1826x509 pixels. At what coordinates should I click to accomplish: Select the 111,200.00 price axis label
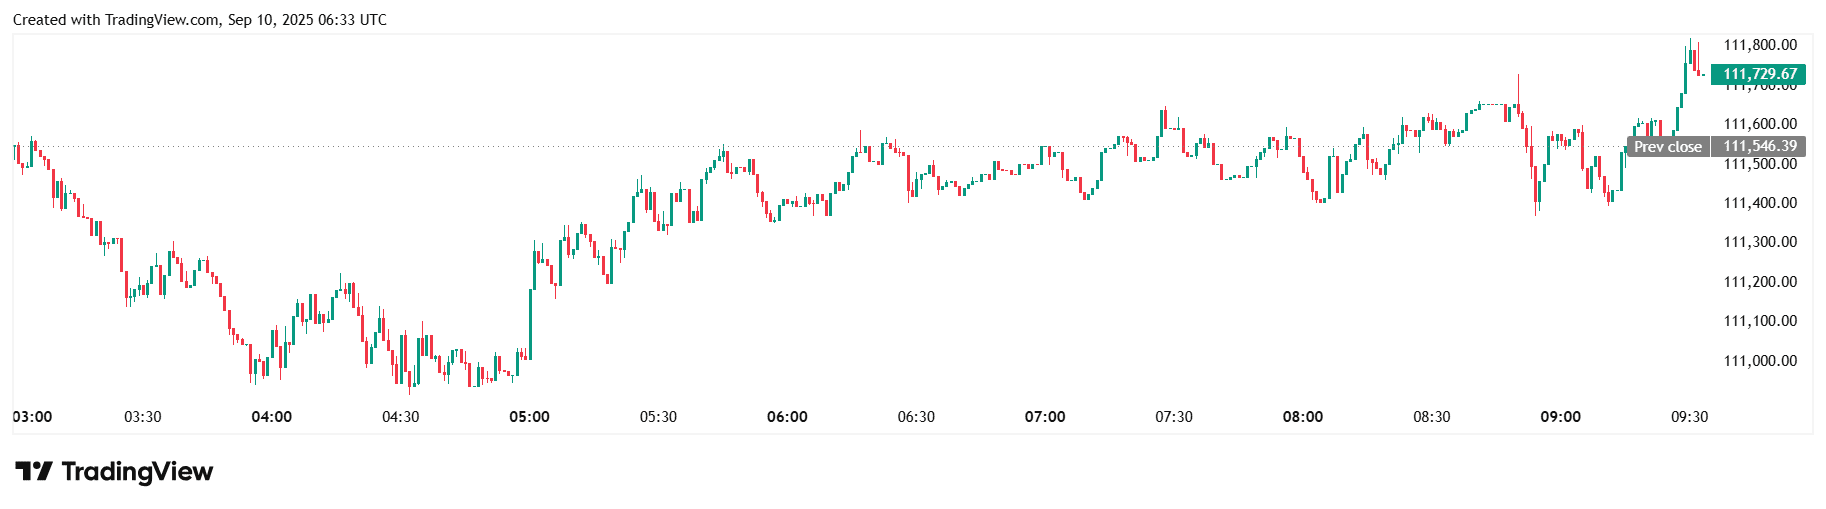(1760, 282)
